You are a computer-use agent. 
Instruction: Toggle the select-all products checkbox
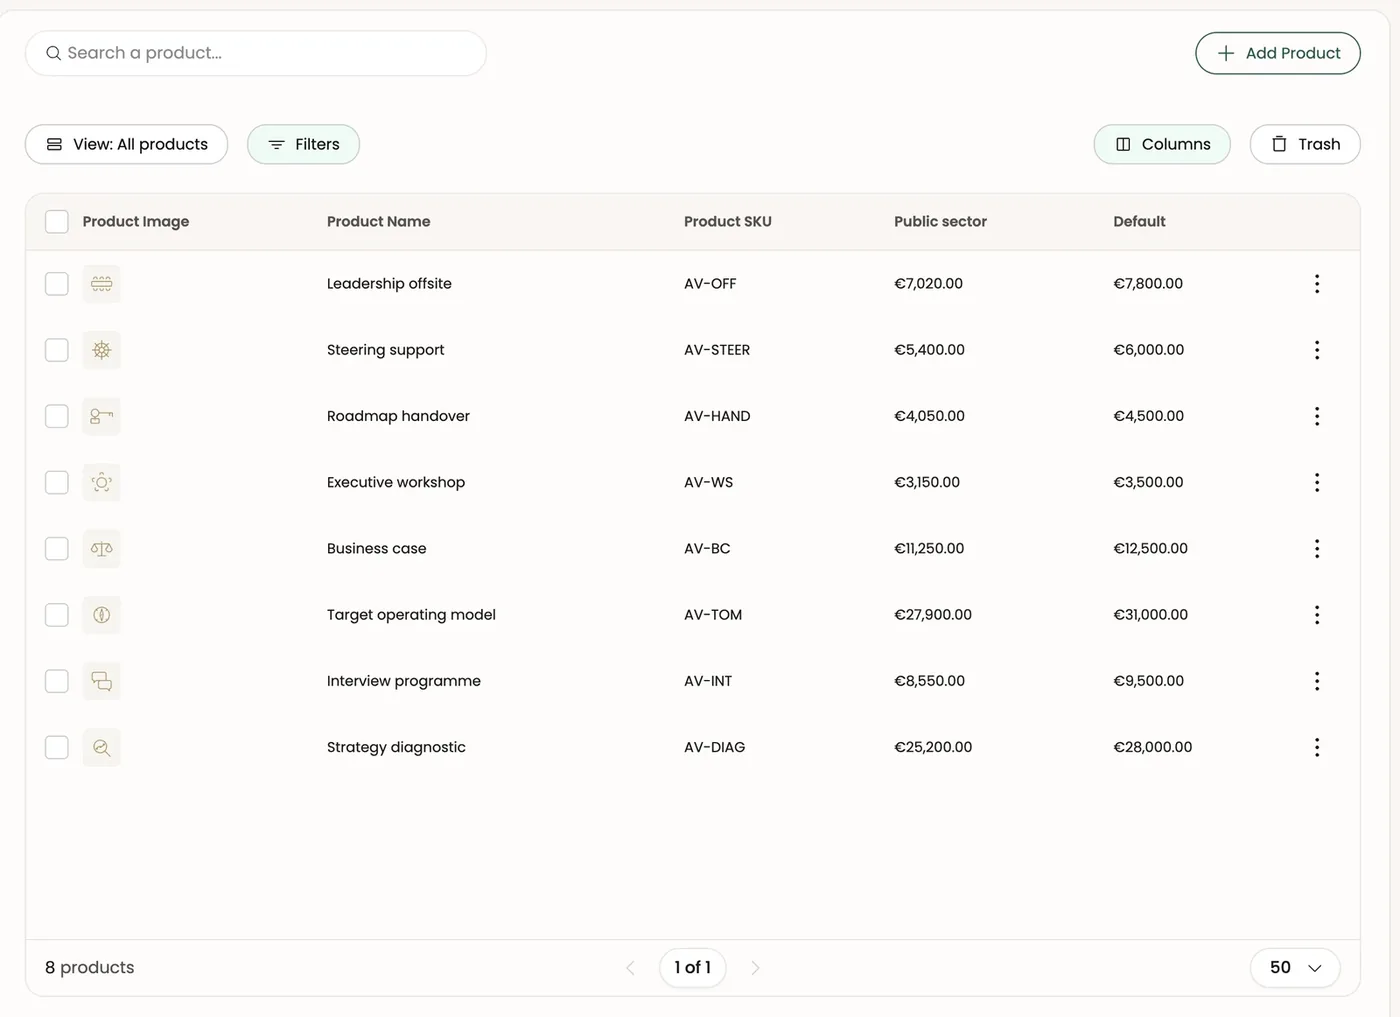[57, 221]
